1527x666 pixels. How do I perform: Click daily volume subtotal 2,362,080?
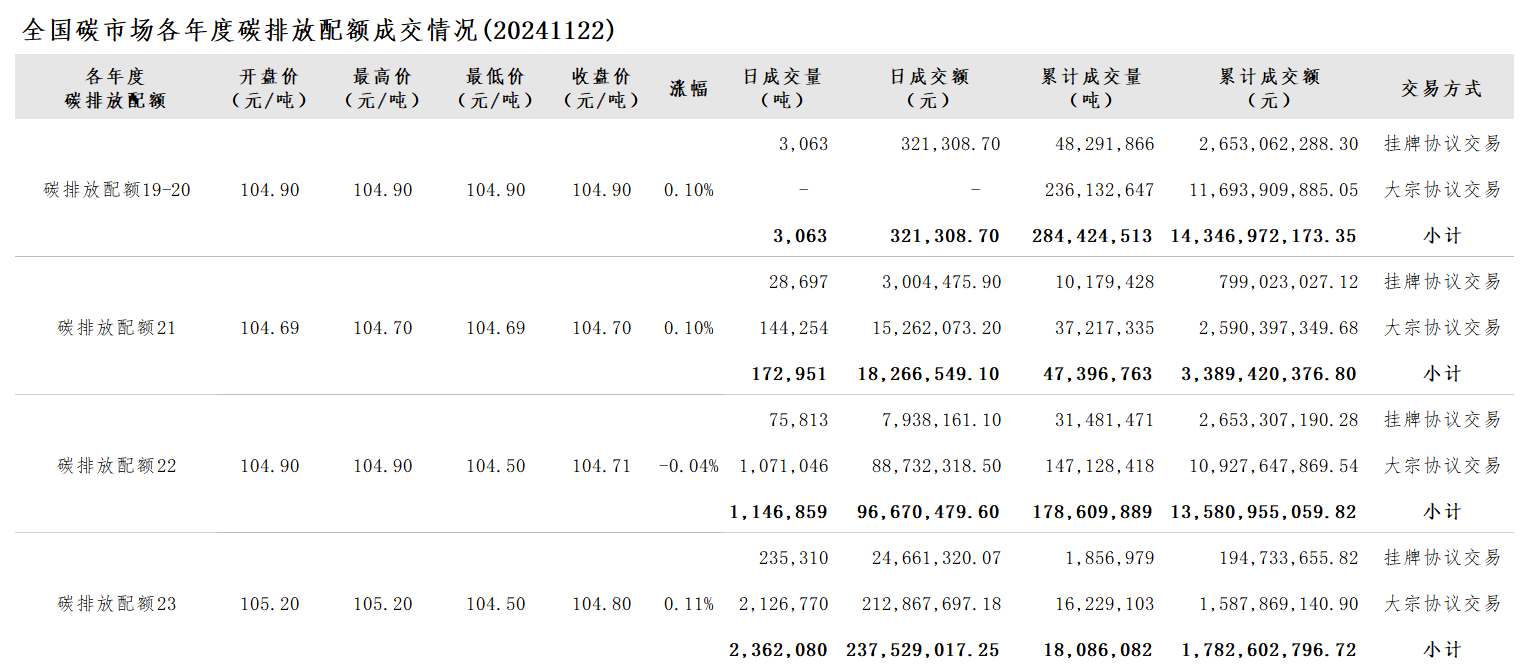[x=779, y=650]
